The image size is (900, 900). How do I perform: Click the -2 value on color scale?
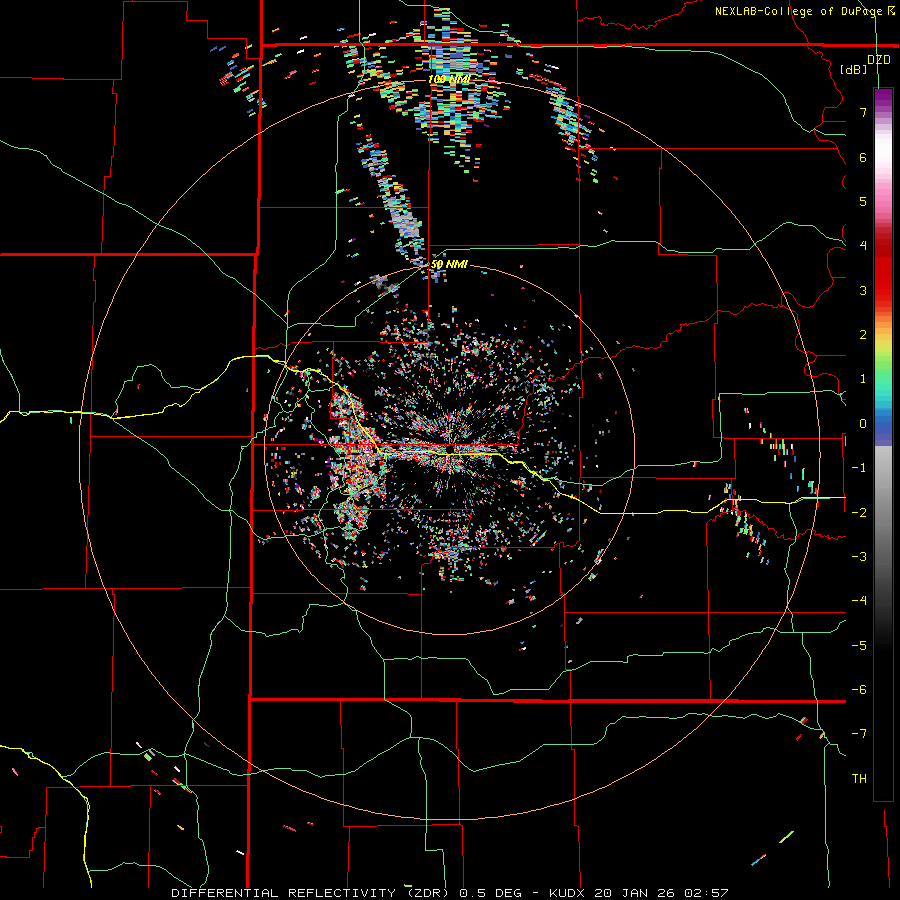(x=859, y=513)
